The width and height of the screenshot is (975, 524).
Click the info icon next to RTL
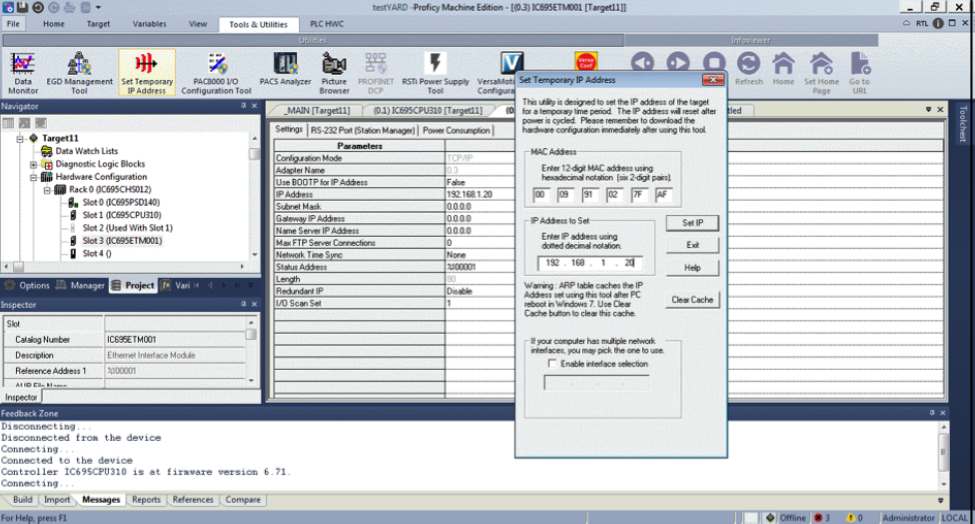[x=938, y=24]
